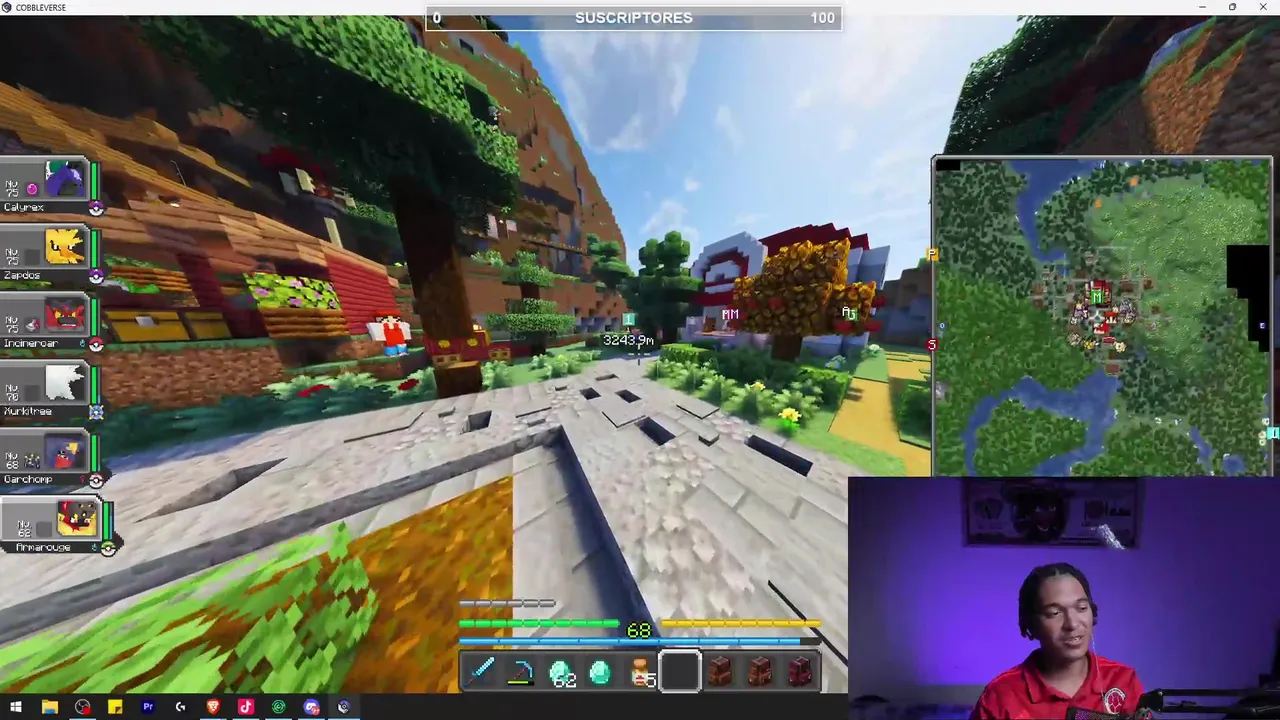Open Adobe Premiere Pro from the taskbar
1280x720 pixels.
pos(148,707)
